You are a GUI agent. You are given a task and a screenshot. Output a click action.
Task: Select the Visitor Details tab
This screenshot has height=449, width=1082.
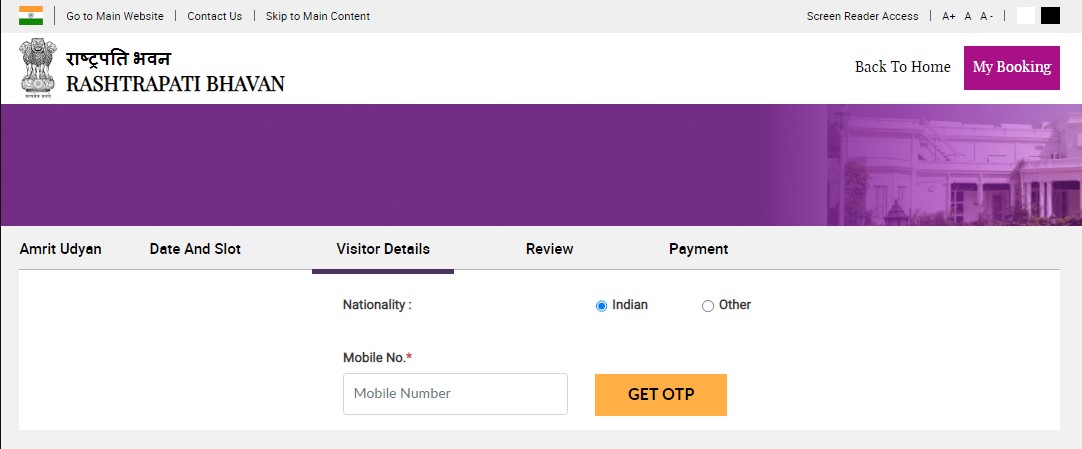(383, 249)
